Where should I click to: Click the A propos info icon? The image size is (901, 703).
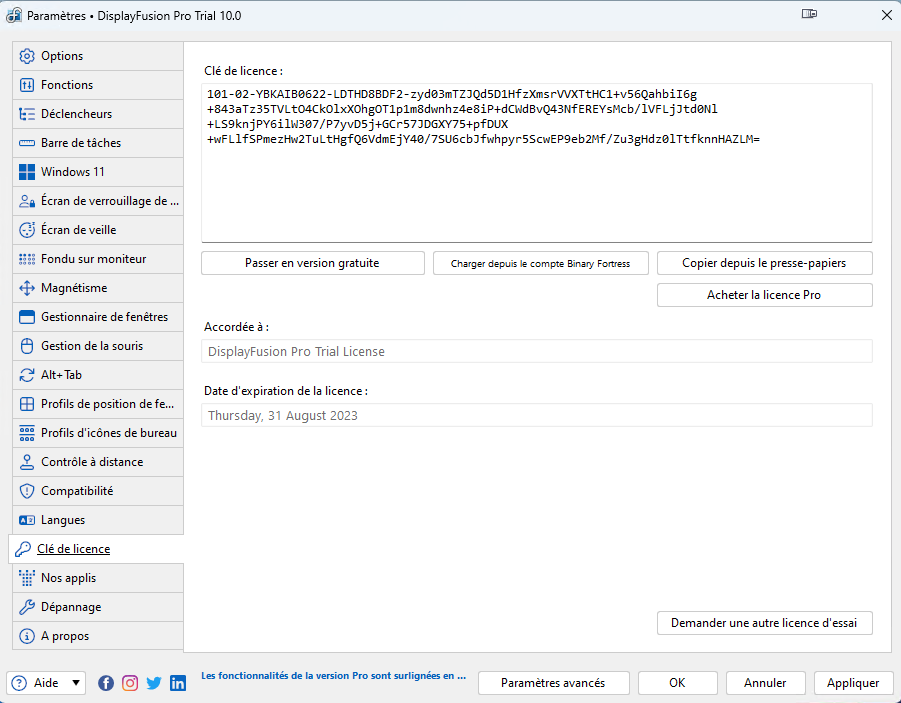click(27, 636)
